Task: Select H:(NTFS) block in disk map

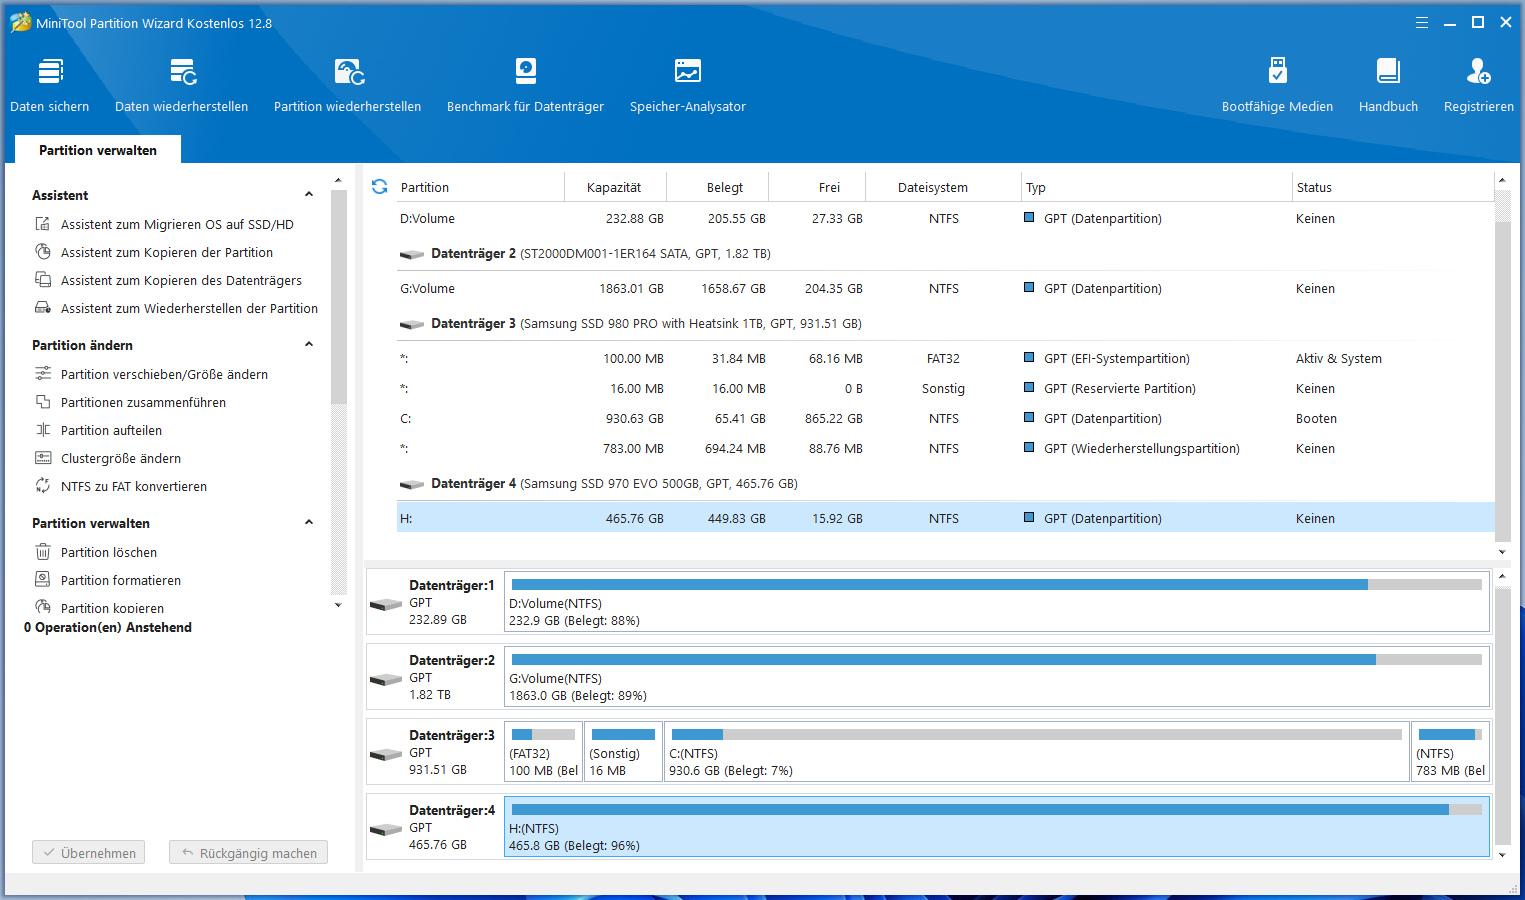Action: [997, 826]
